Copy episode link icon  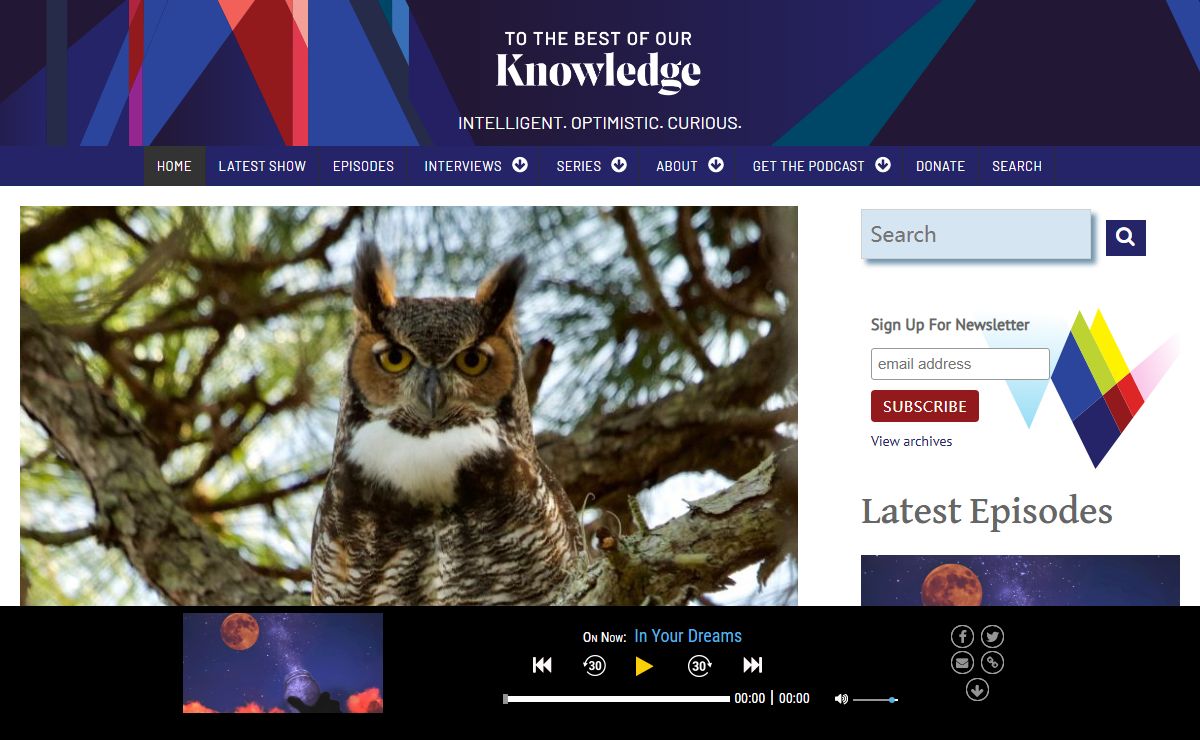click(992, 662)
